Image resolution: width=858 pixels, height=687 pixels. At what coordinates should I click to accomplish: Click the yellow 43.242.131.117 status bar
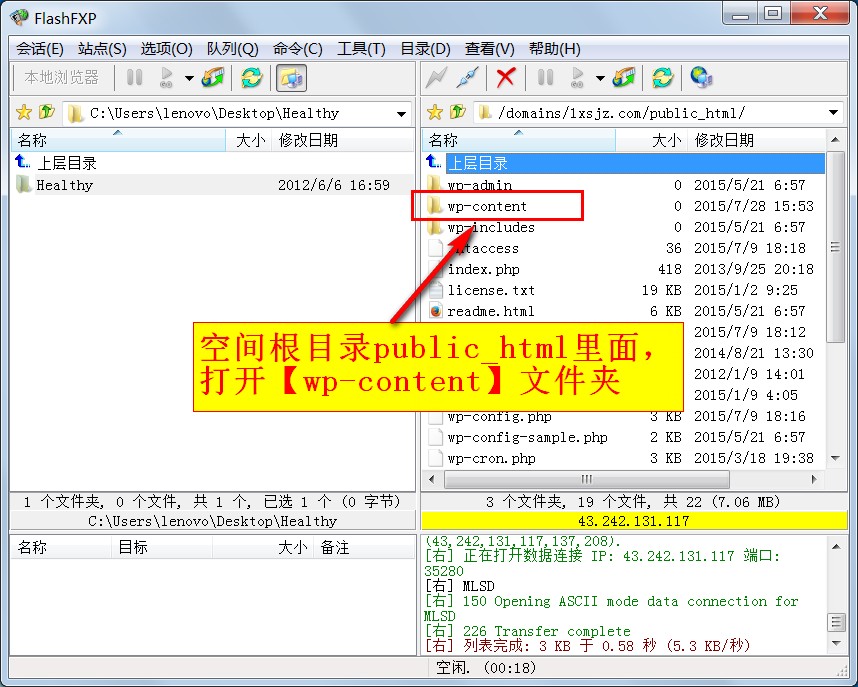click(x=634, y=521)
